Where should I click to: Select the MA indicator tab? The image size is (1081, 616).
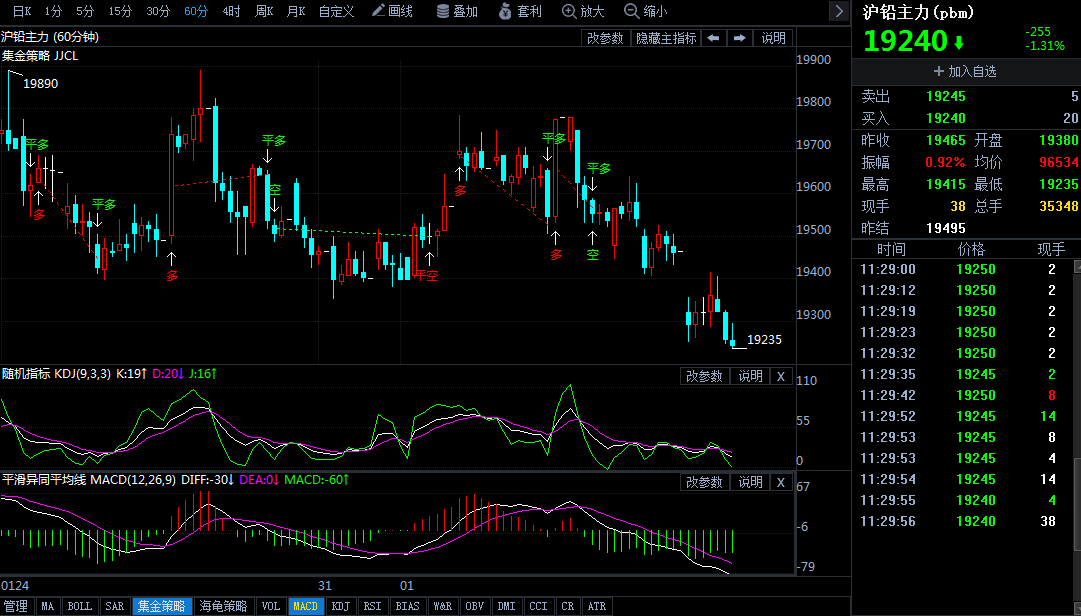[48, 606]
